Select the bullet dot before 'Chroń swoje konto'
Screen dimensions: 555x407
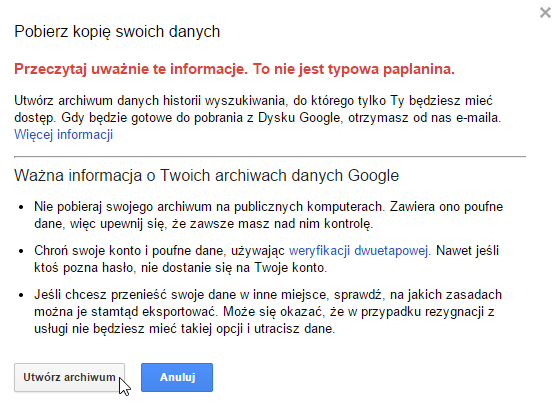(x=21, y=251)
